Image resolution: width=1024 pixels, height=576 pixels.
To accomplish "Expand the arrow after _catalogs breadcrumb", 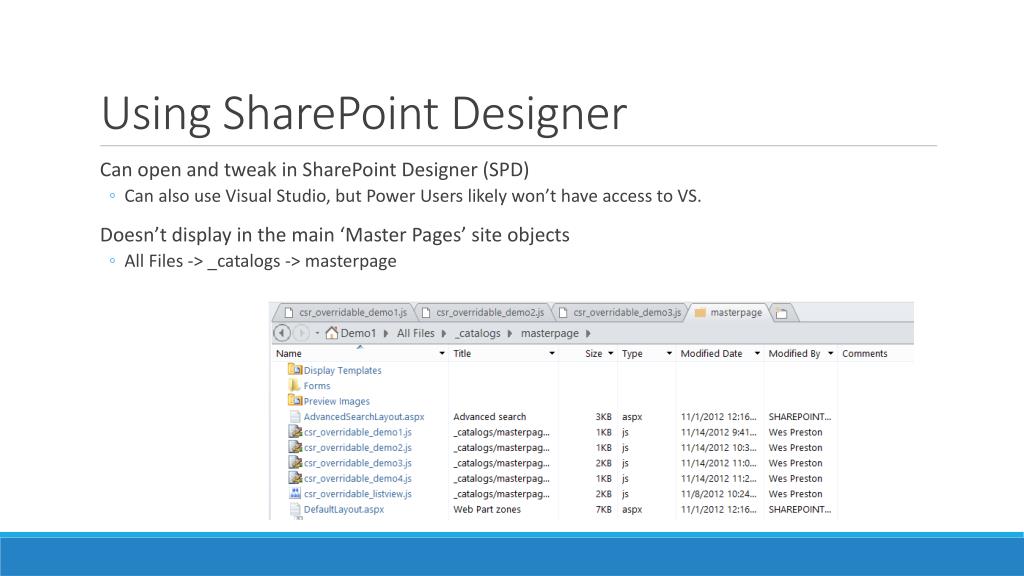I will [510, 333].
